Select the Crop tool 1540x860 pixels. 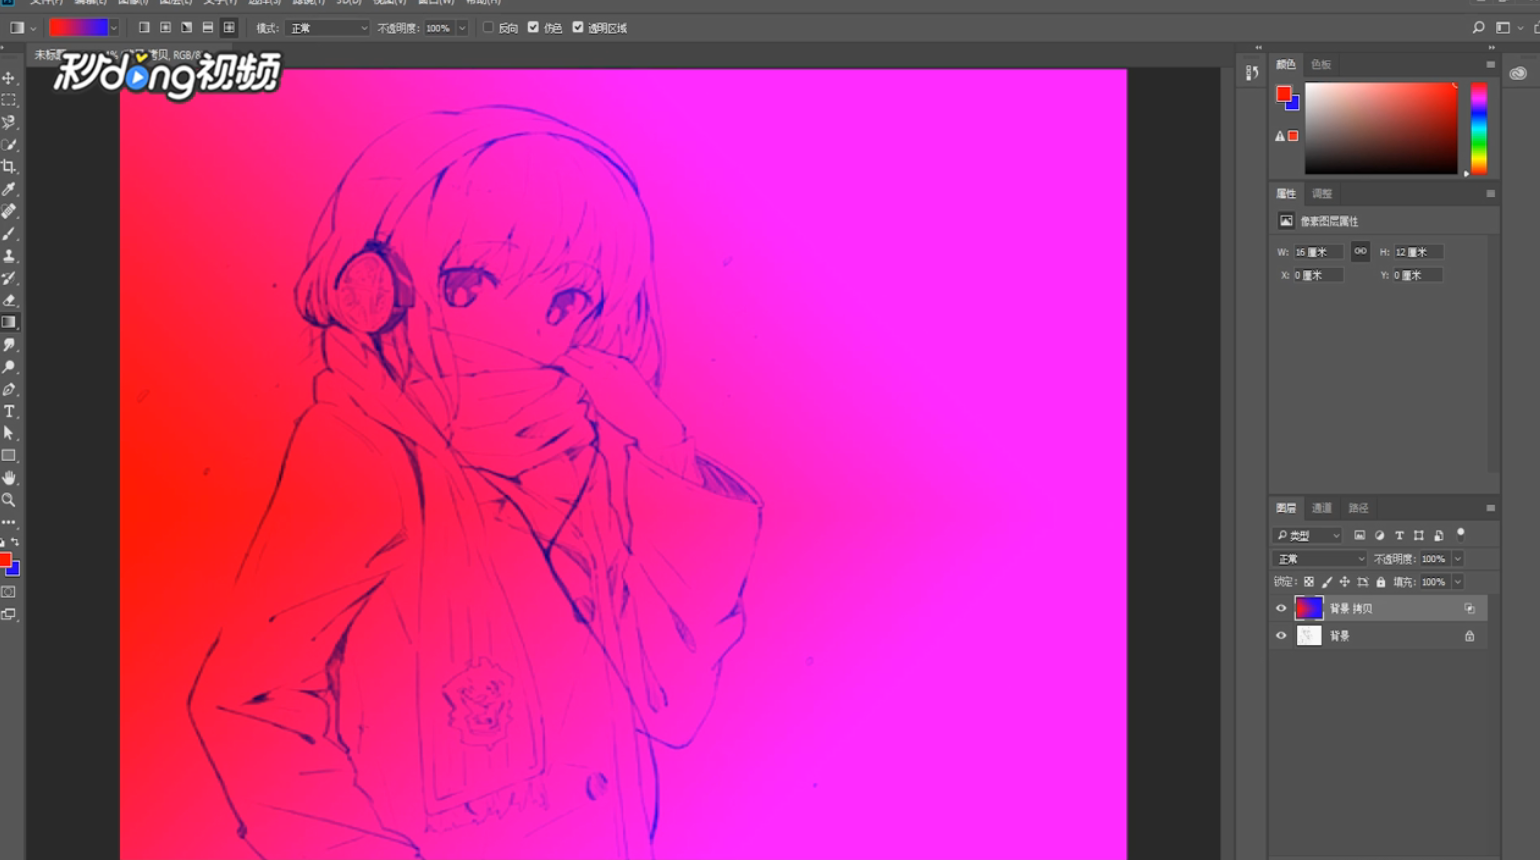click(x=9, y=167)
